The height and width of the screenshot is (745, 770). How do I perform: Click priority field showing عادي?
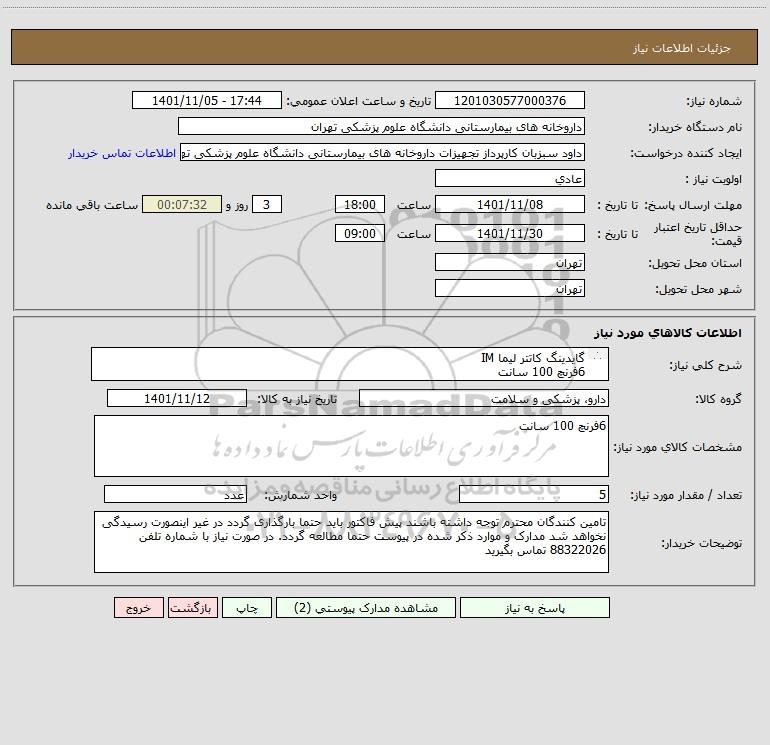[510, 178]
